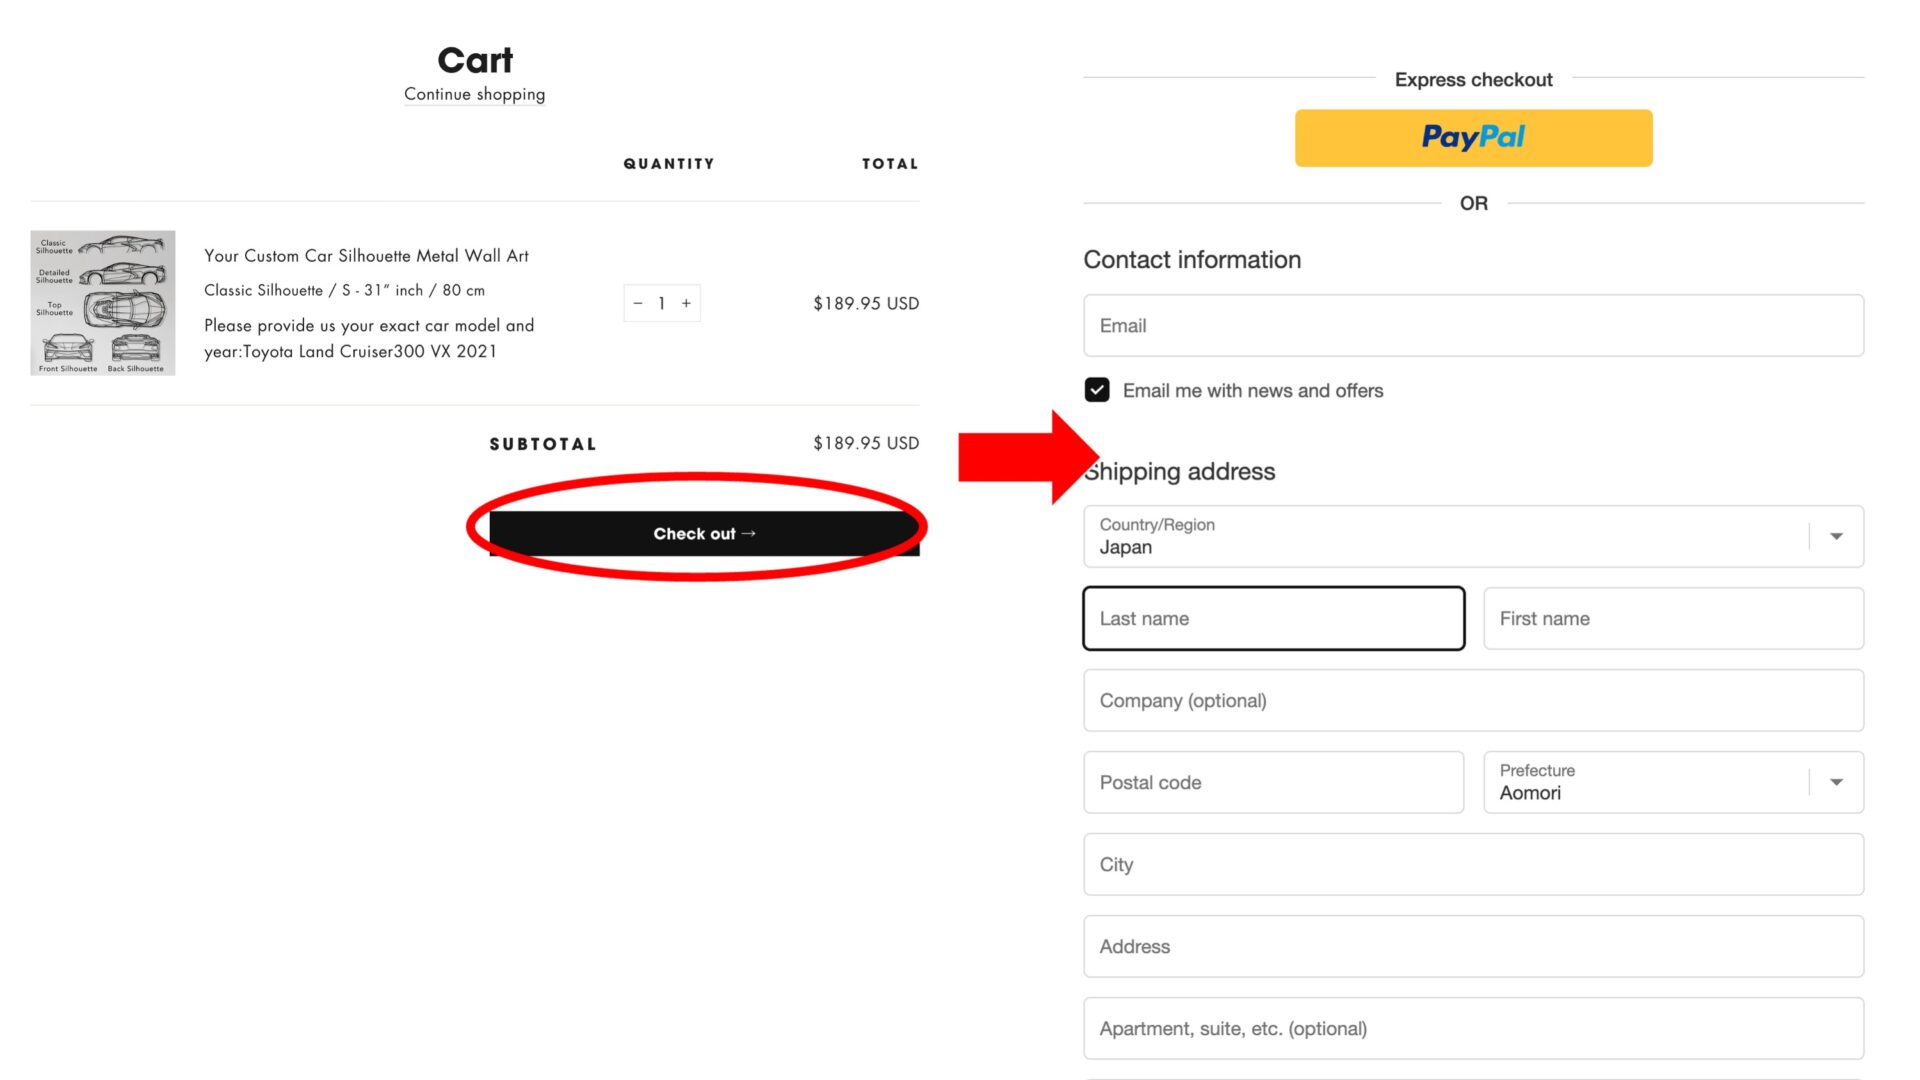Uncheck Email me with news and offers
This screenshot has width=1920, height=1080.
pyautogui.click(x=1097, y=390)
